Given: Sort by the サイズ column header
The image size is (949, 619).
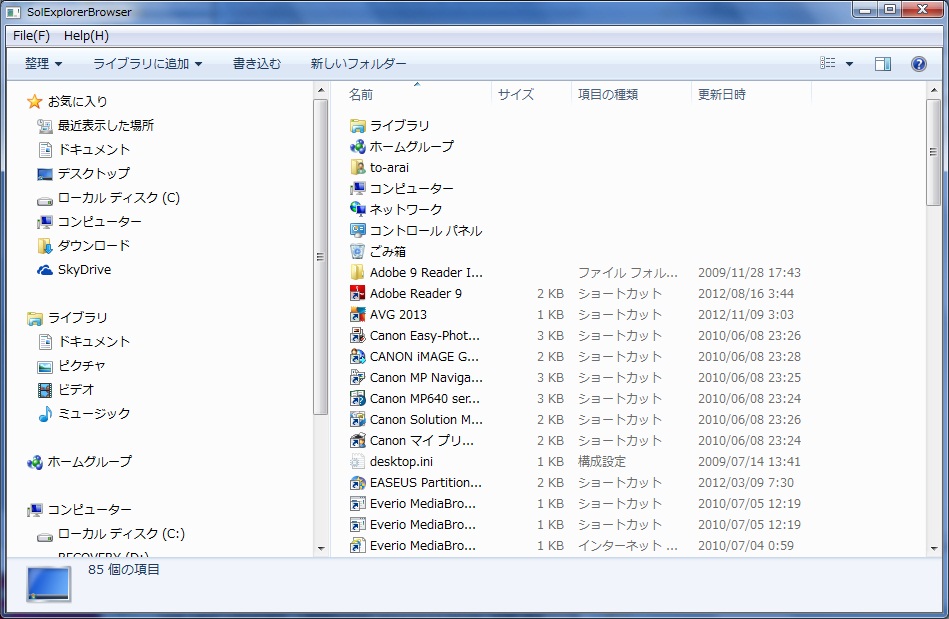Looking at the screenshot, I should 531,94.
